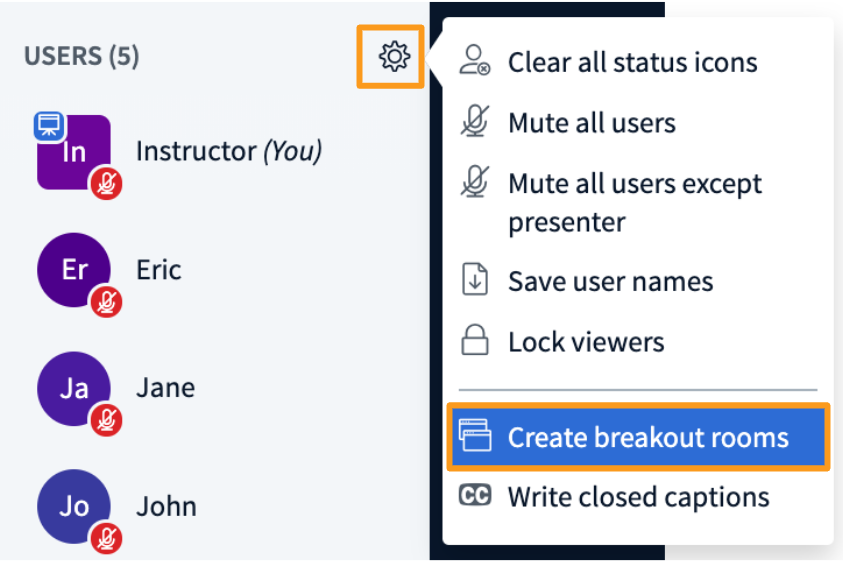The width and height of the screenshot is (843, 561).
Task: Click the presenter badge on Instructor avatar
Action: [49, 127]
